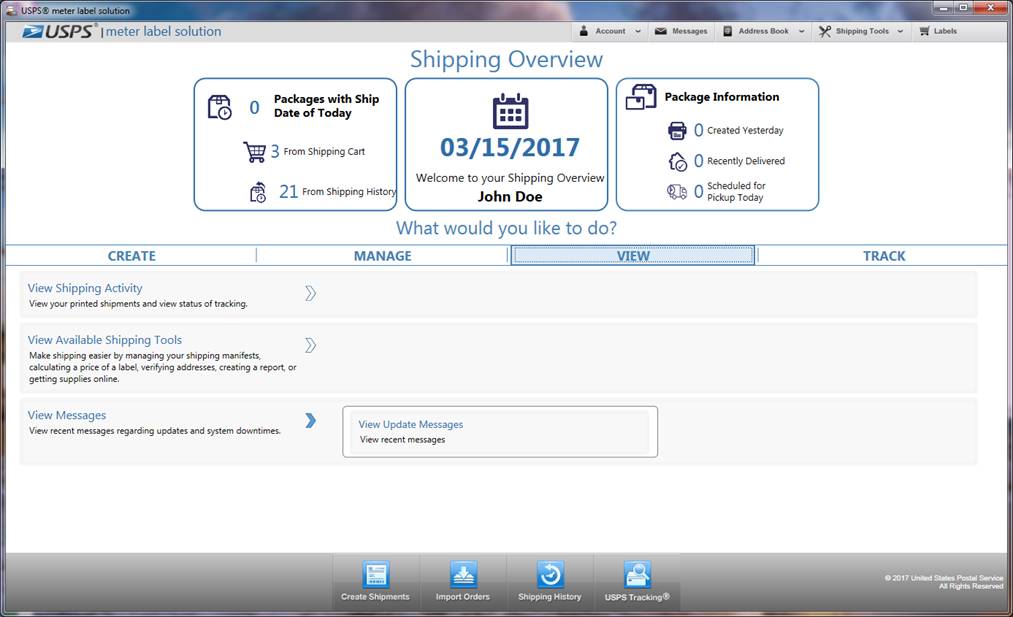Click the Account person icon
1013x617 pixels.
[x=583, y=31]
